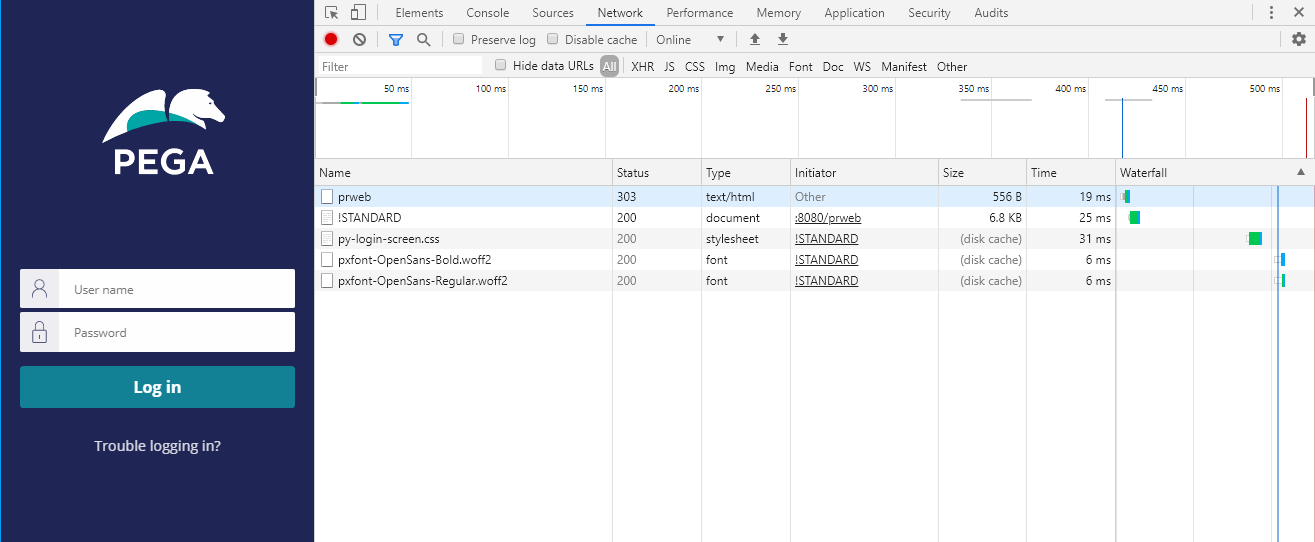Click the network Filter text box
1315x542 pixels.
click(400, 67)
